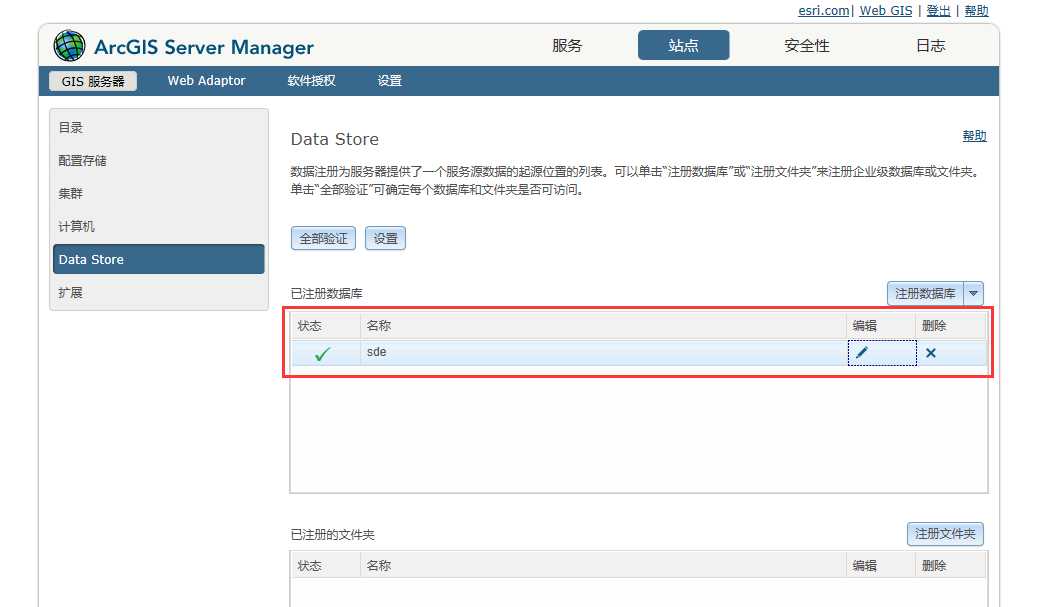Switch to the 安全性 tab
This screenshot has height=607, width=1052.
[806, 46]
